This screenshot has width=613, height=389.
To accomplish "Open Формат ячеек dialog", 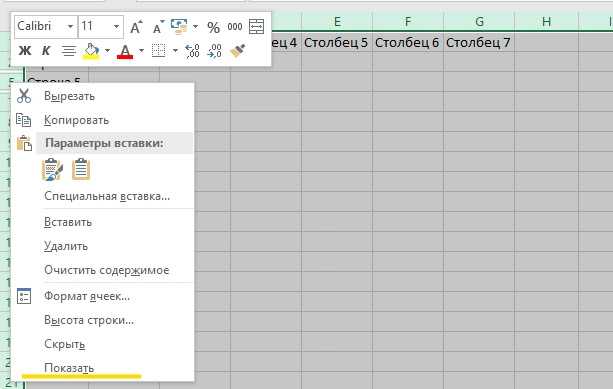I will click(x=87, y=296).
